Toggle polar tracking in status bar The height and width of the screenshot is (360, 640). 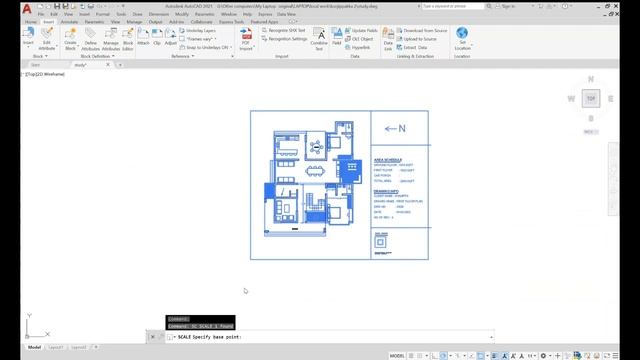pyautogui.click(x=443, y=356)
